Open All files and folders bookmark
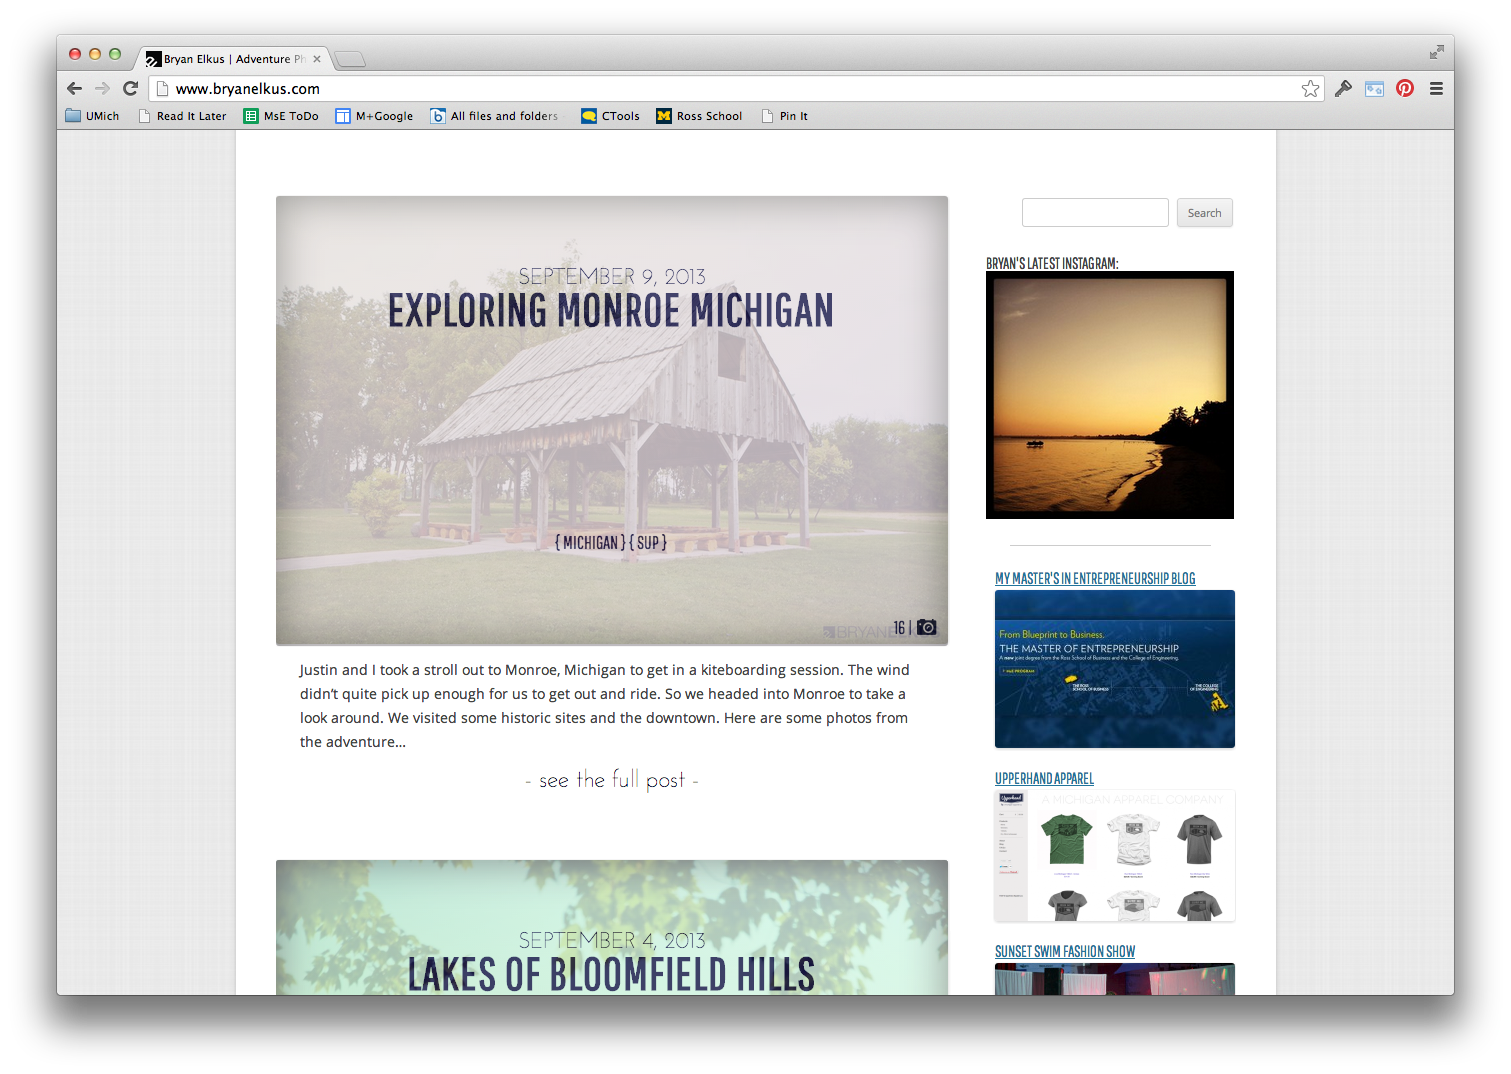This screenshot has width=1511, height=1074. pos(495,116)
